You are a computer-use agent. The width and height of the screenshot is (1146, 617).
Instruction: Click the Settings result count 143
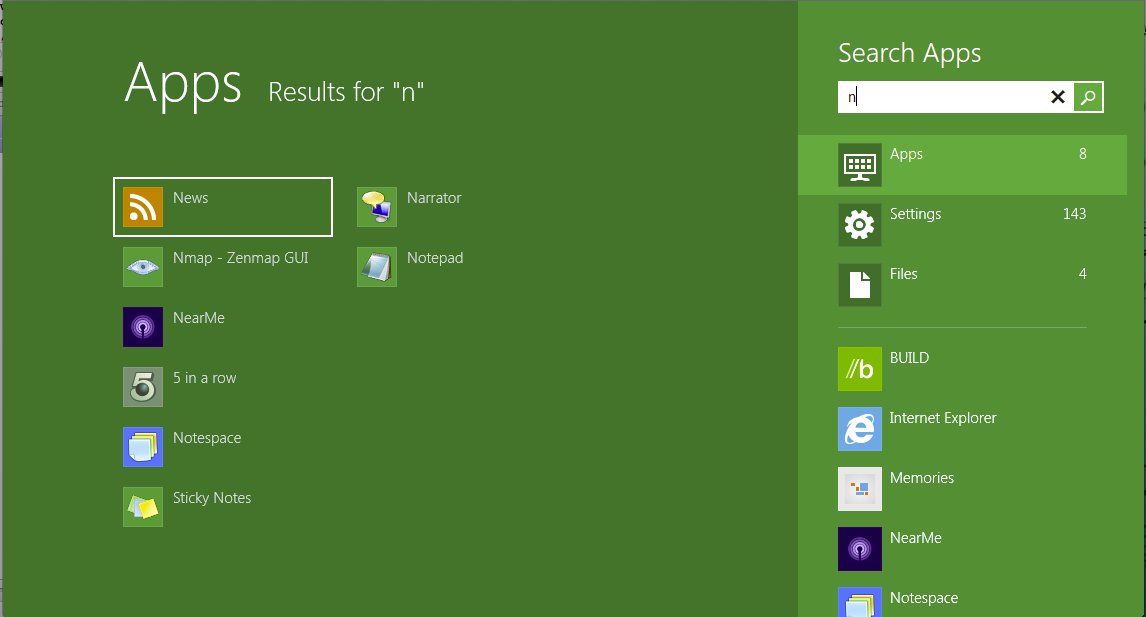click(x=1074, y=214)
